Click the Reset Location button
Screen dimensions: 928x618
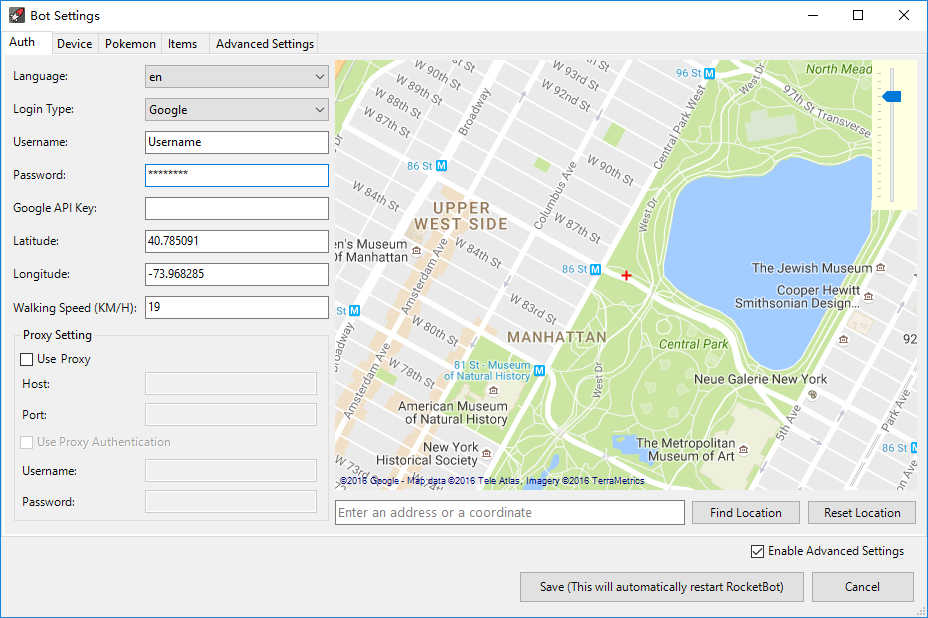(x=862, y=513)
